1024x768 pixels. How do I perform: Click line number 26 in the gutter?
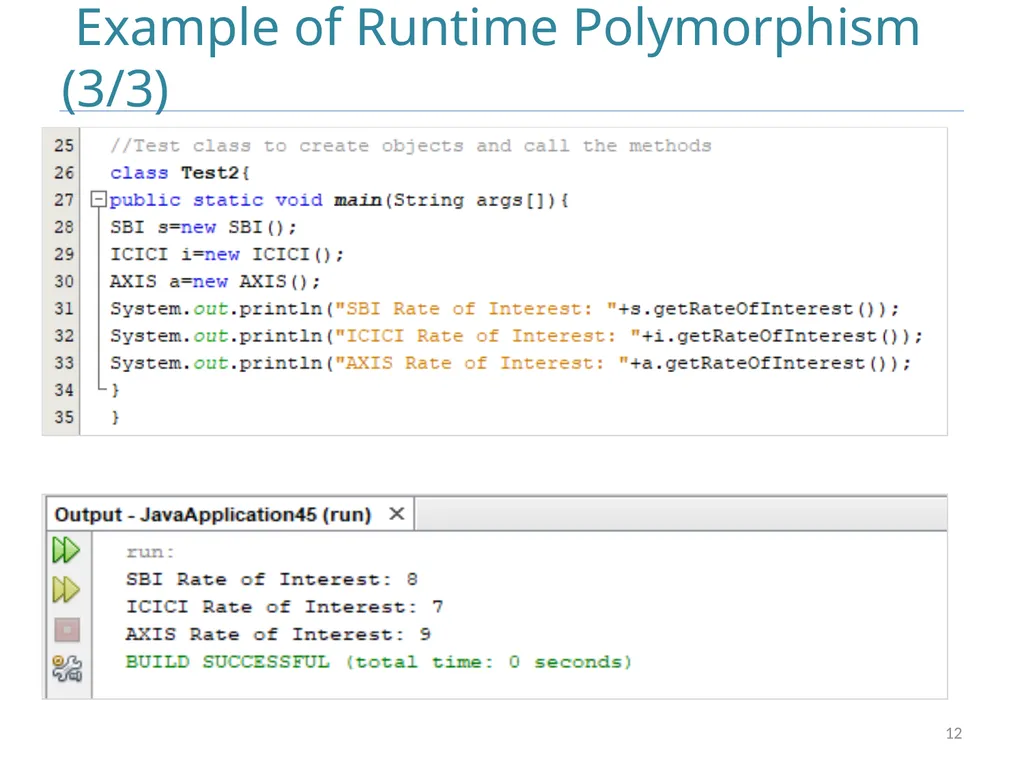(x=64, y=172)
